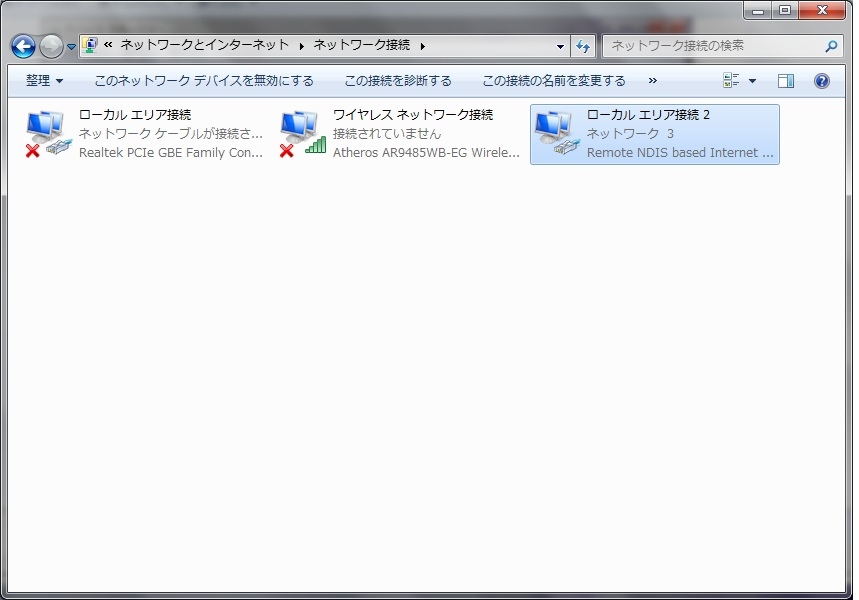Click この接続の名前を変更する

[554, 81]
